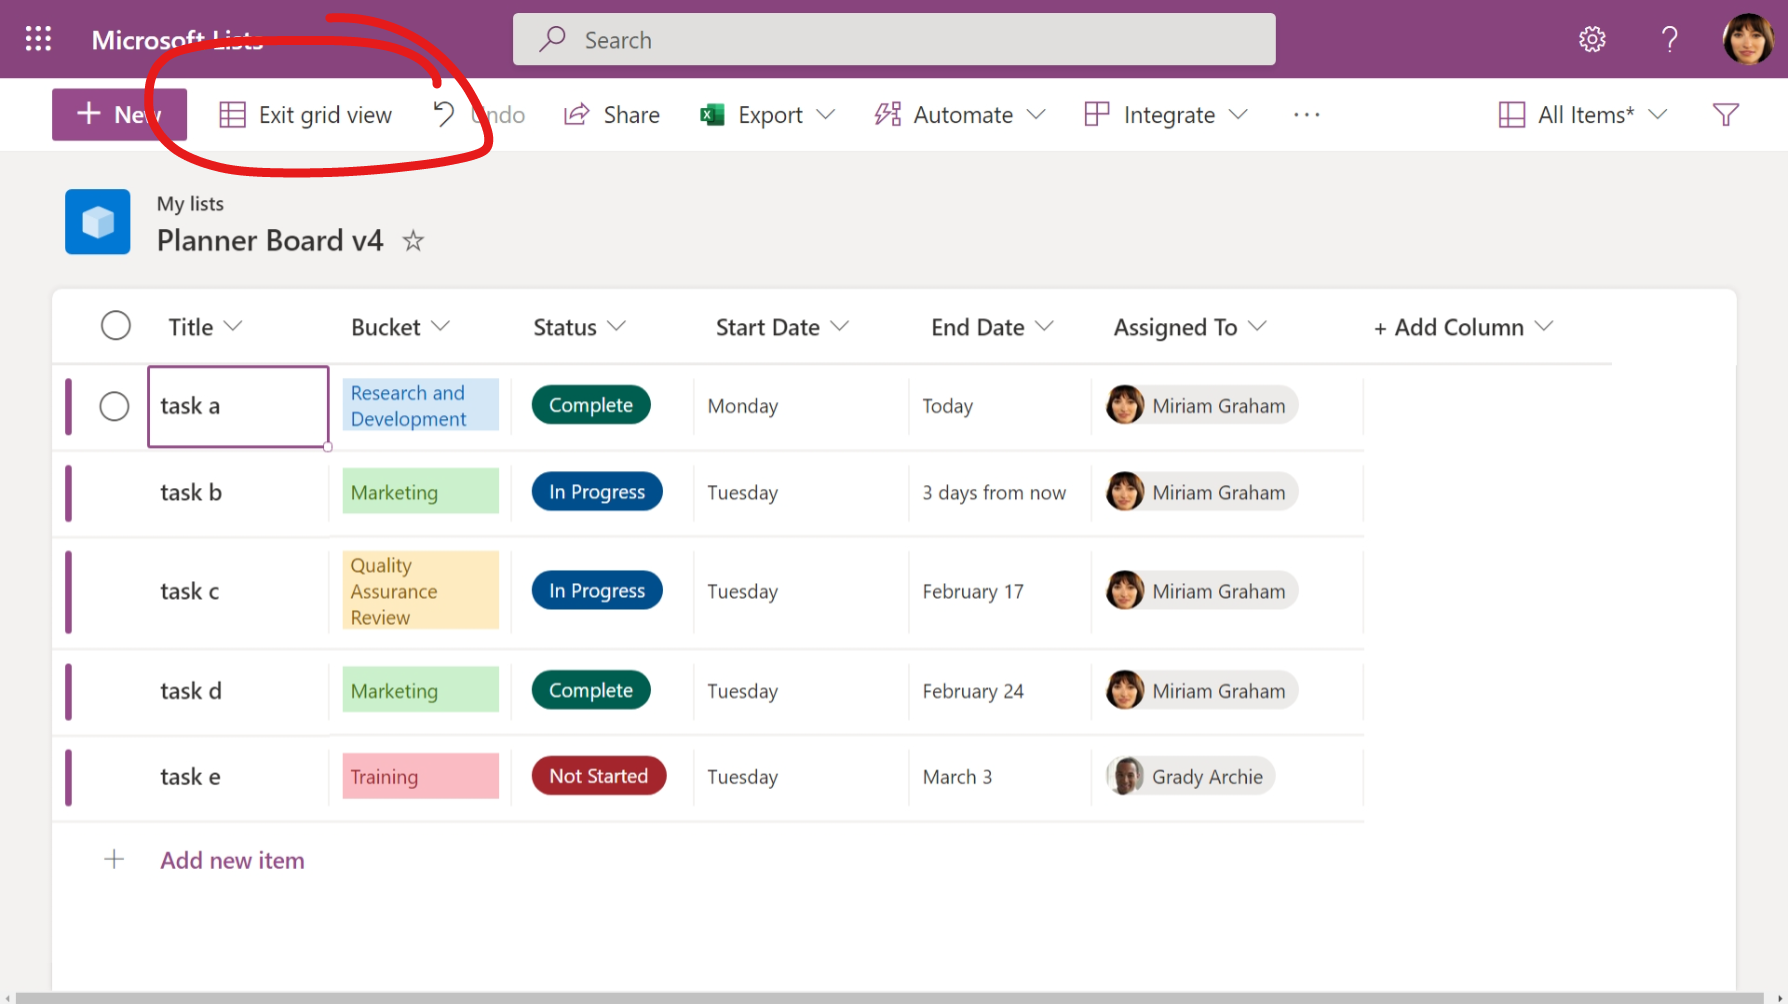Open the Title column header menu
This screenshot has height=1004, width=1788.
click(x=205, y=327)
